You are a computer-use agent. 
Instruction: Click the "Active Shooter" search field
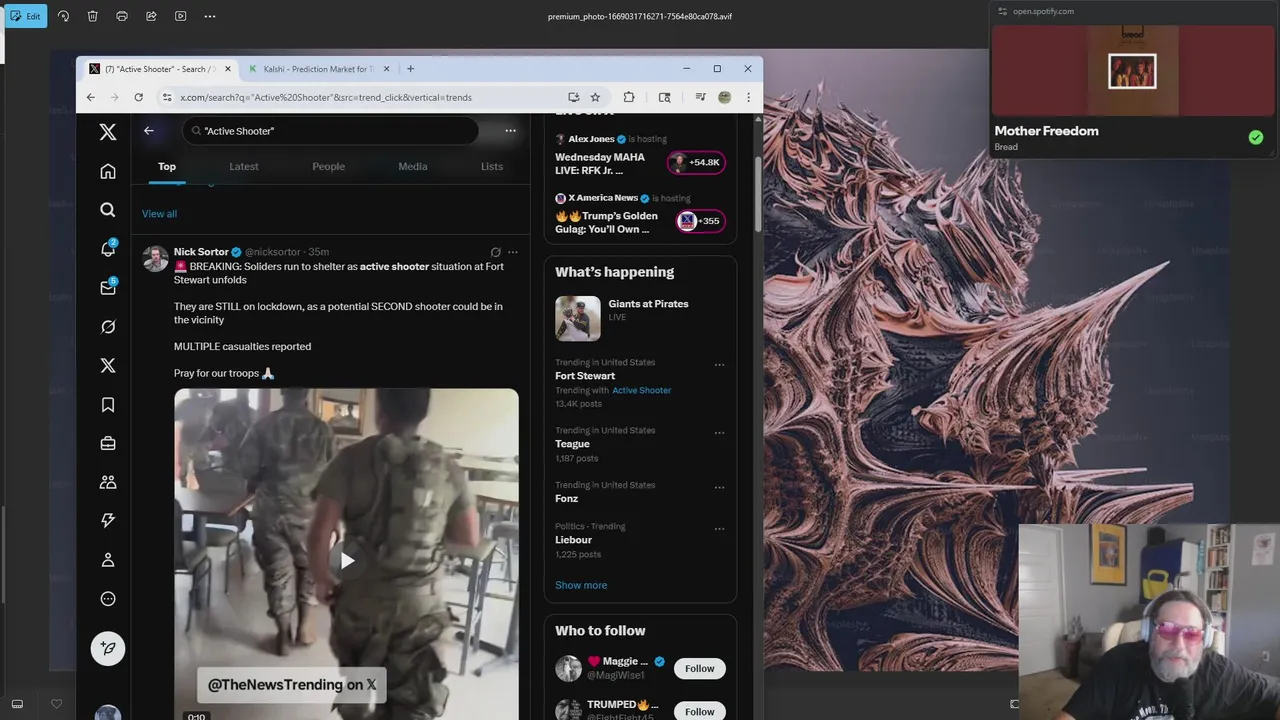330,131
